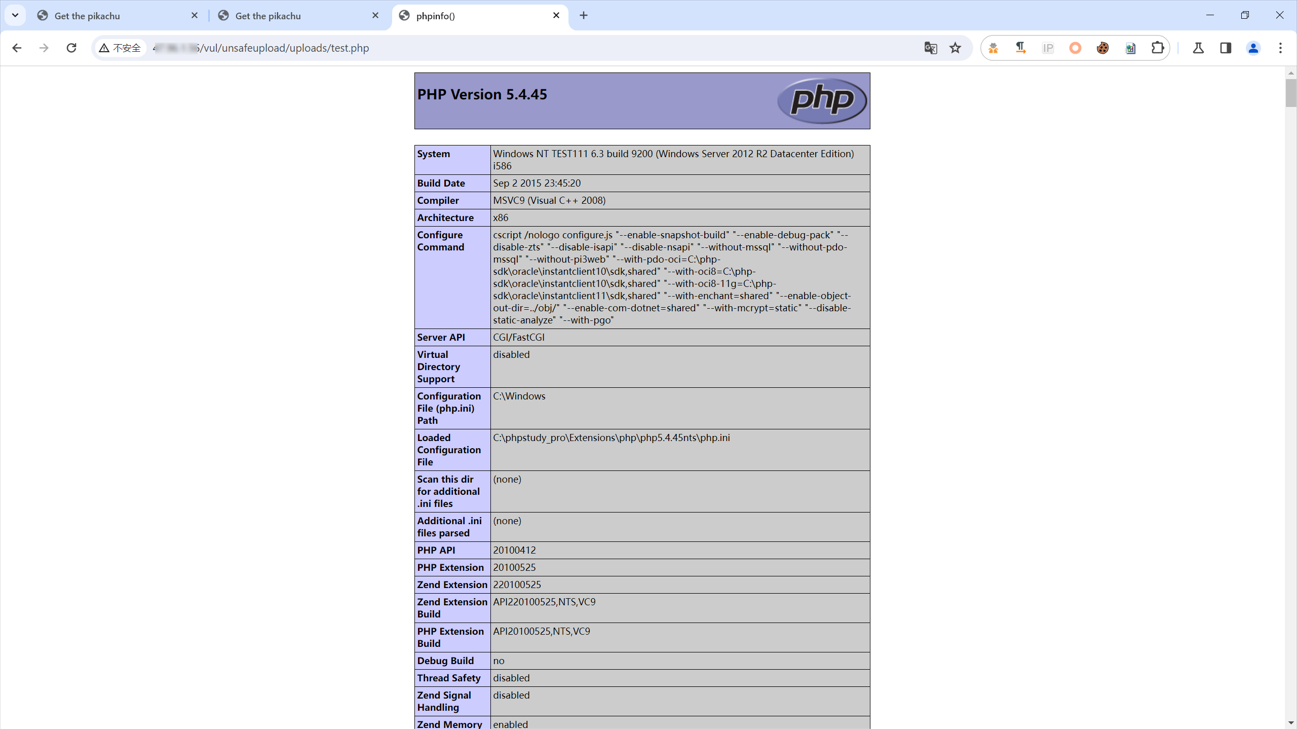The height and width of the screenshot is (729, 1297).
Task: Click the translate page icon
Action: tap(930, 48)
